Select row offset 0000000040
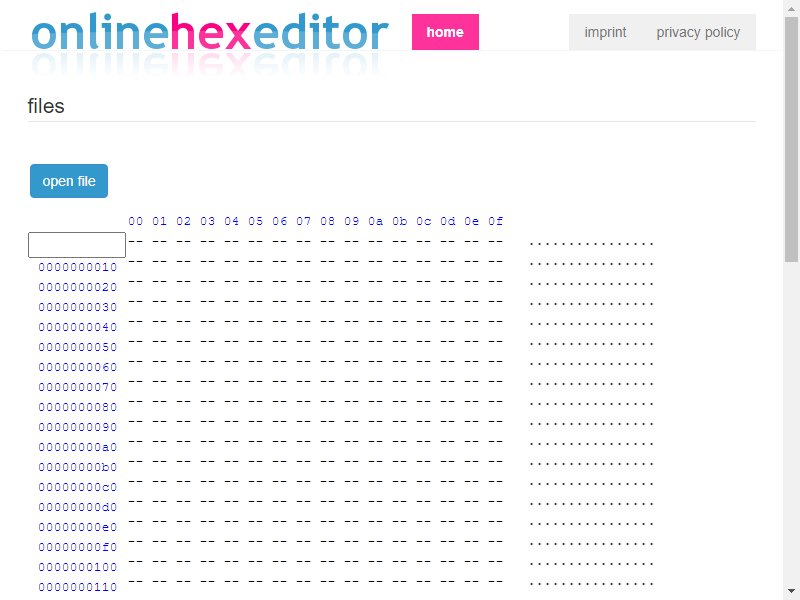This screenshot has width=800, height=600. [x=78, y=327]
